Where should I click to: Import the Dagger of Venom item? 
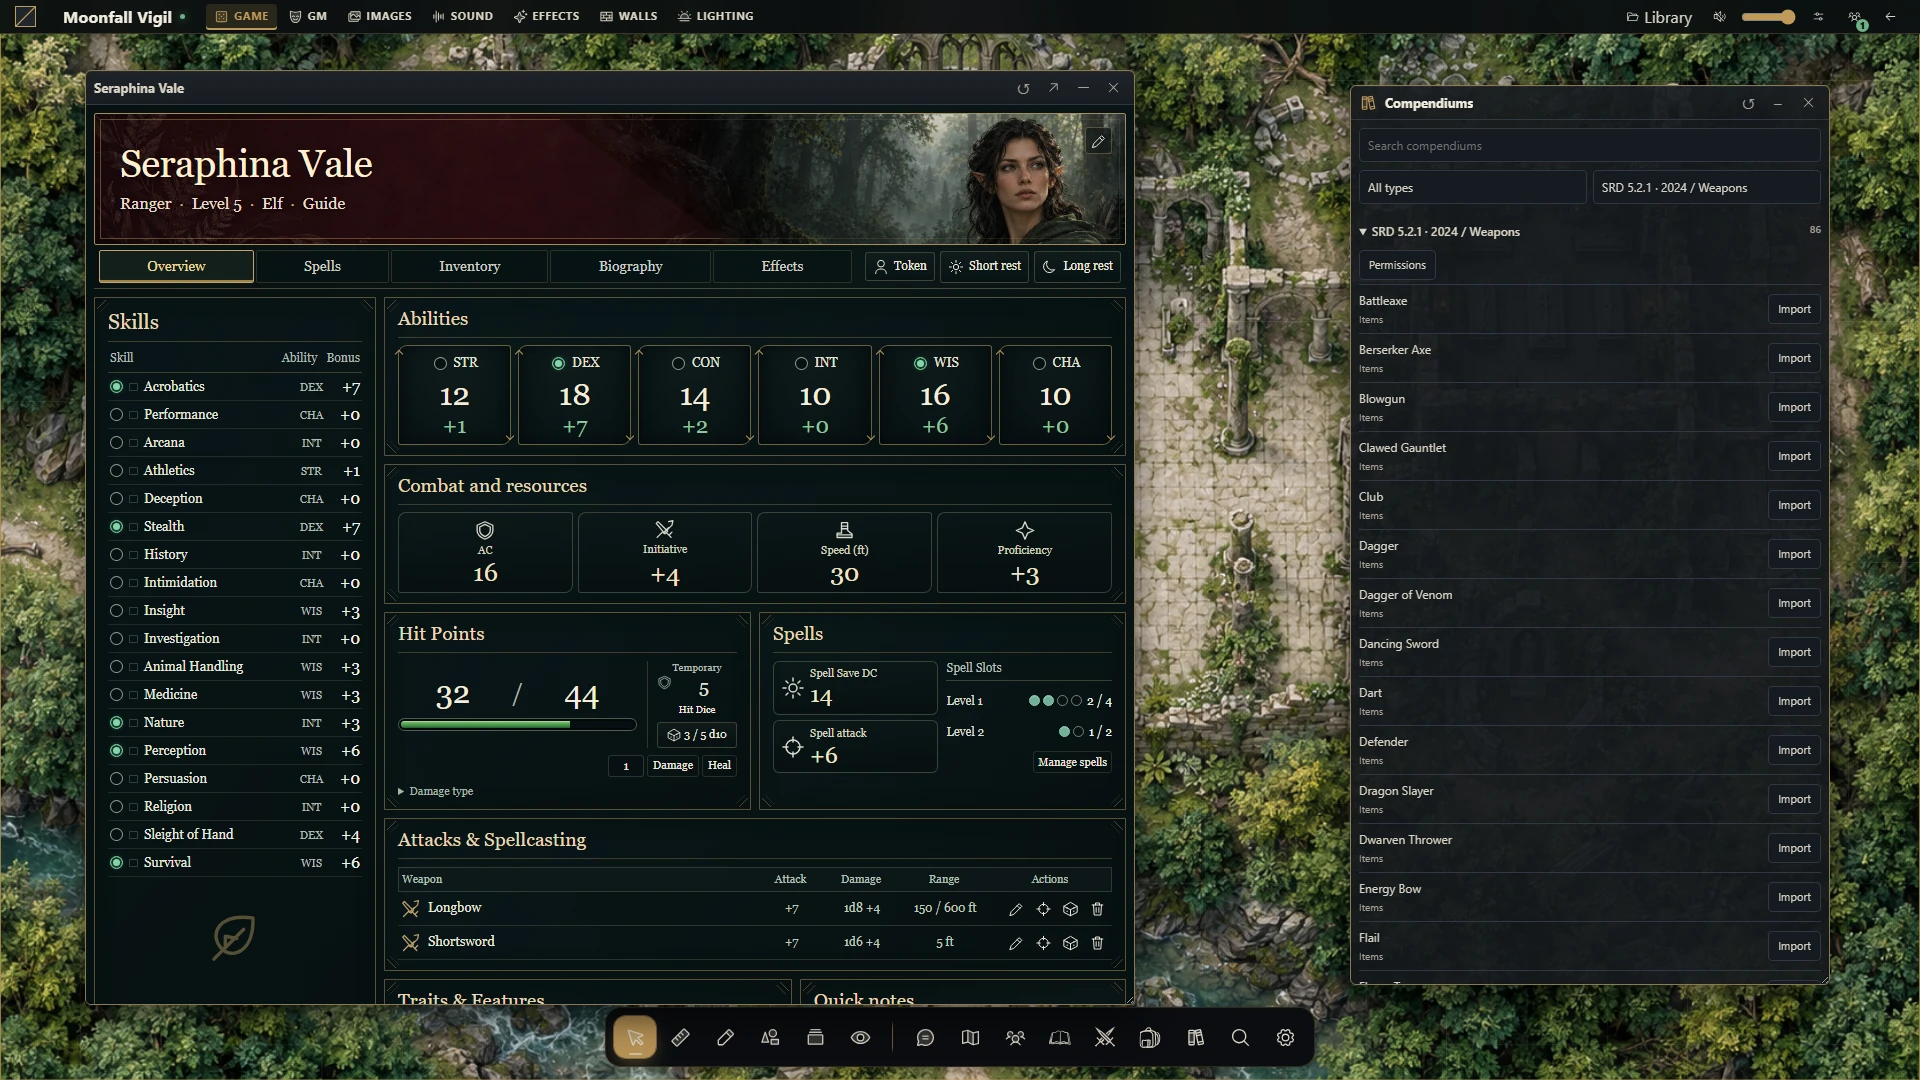pos(1794,604)
